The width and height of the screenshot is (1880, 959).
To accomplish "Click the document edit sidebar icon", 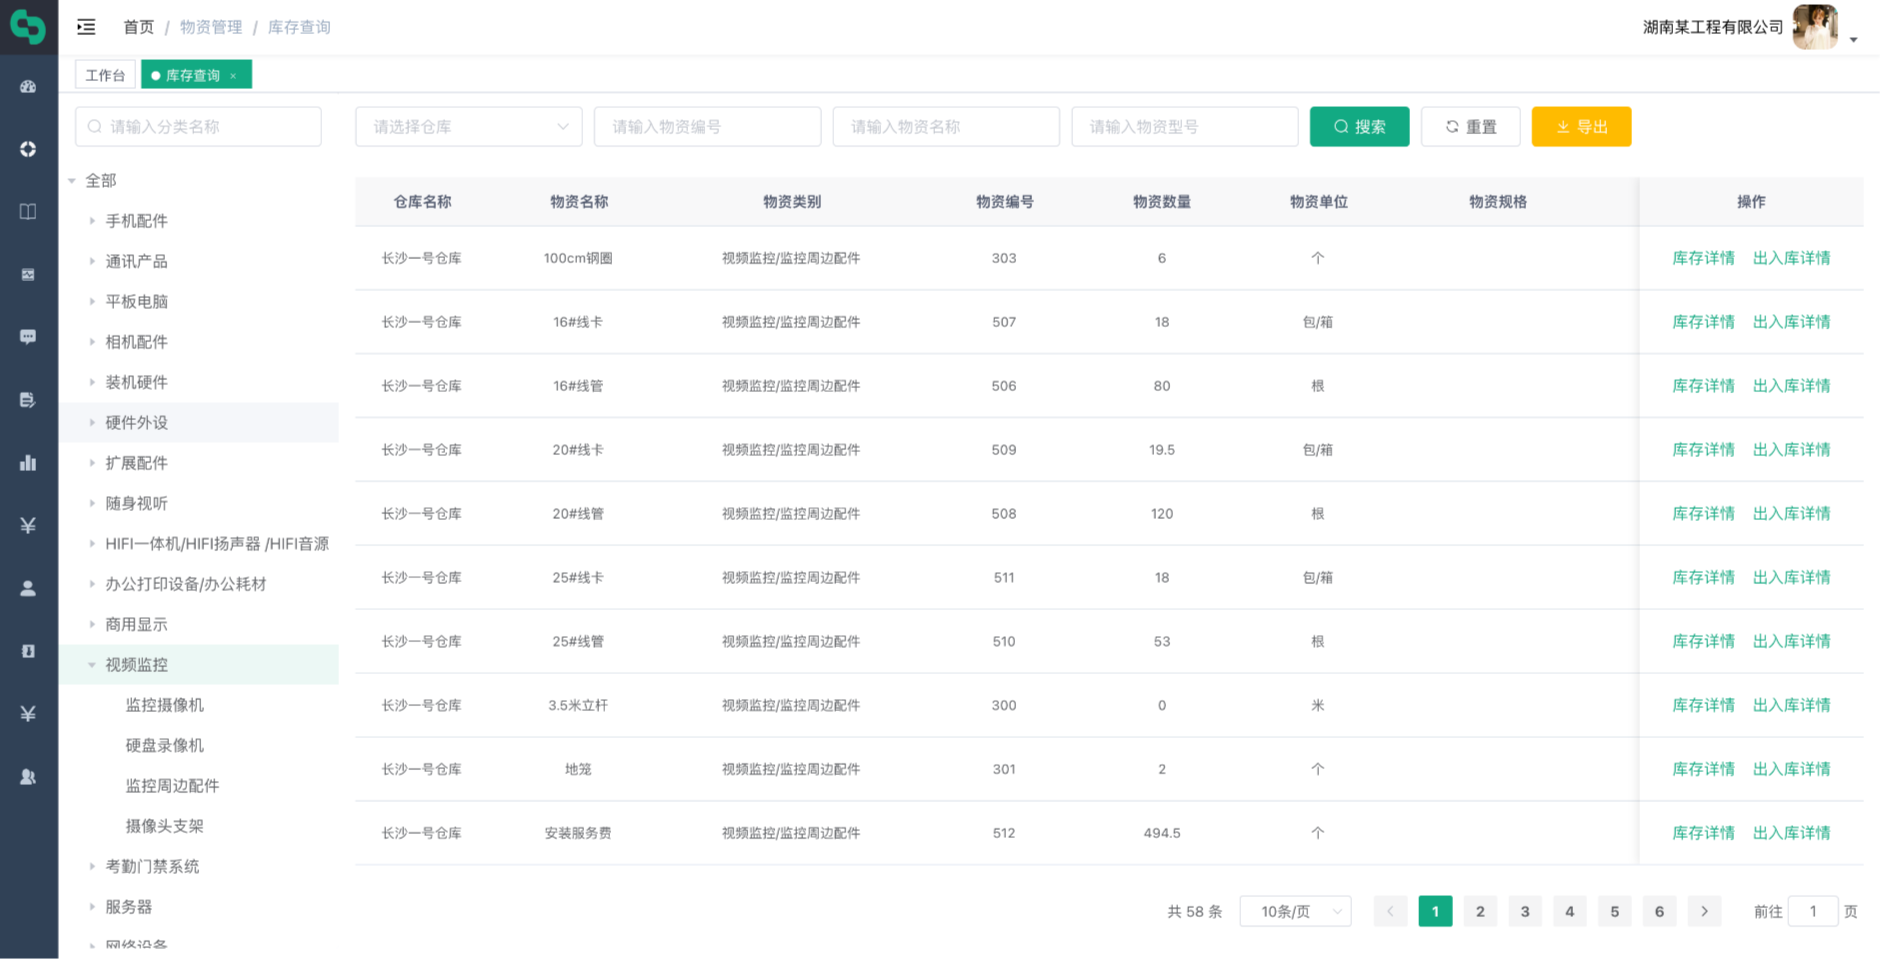I will point(28,400).
